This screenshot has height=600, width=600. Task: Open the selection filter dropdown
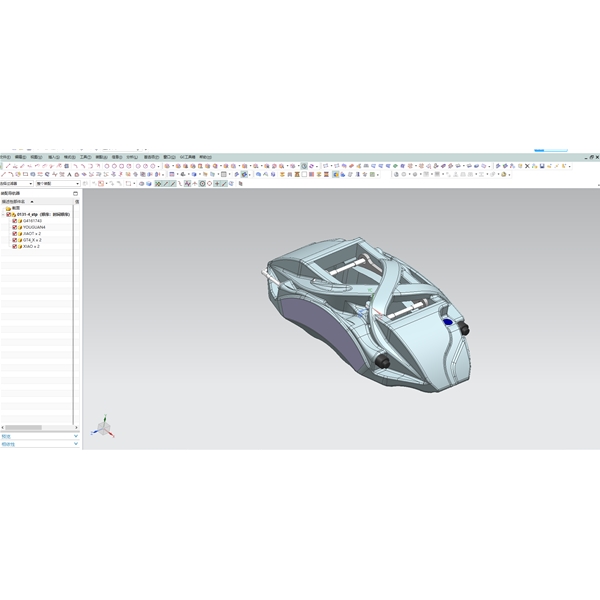pyautogui.click(x=28, y=184)
